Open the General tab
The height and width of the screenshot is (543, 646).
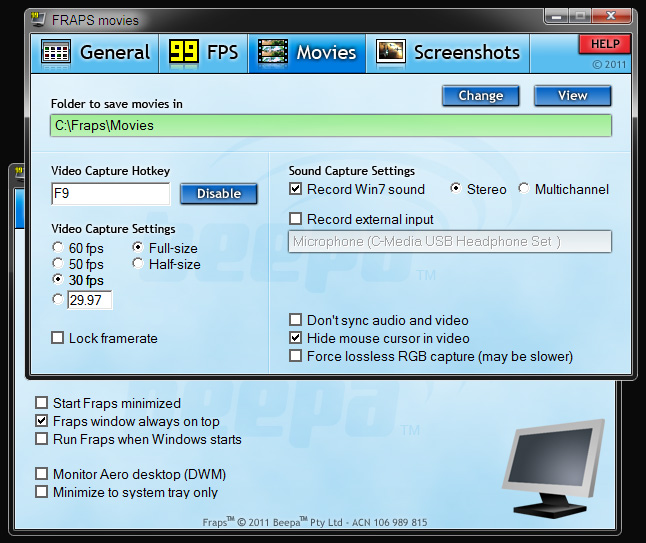tap(95, 53)
